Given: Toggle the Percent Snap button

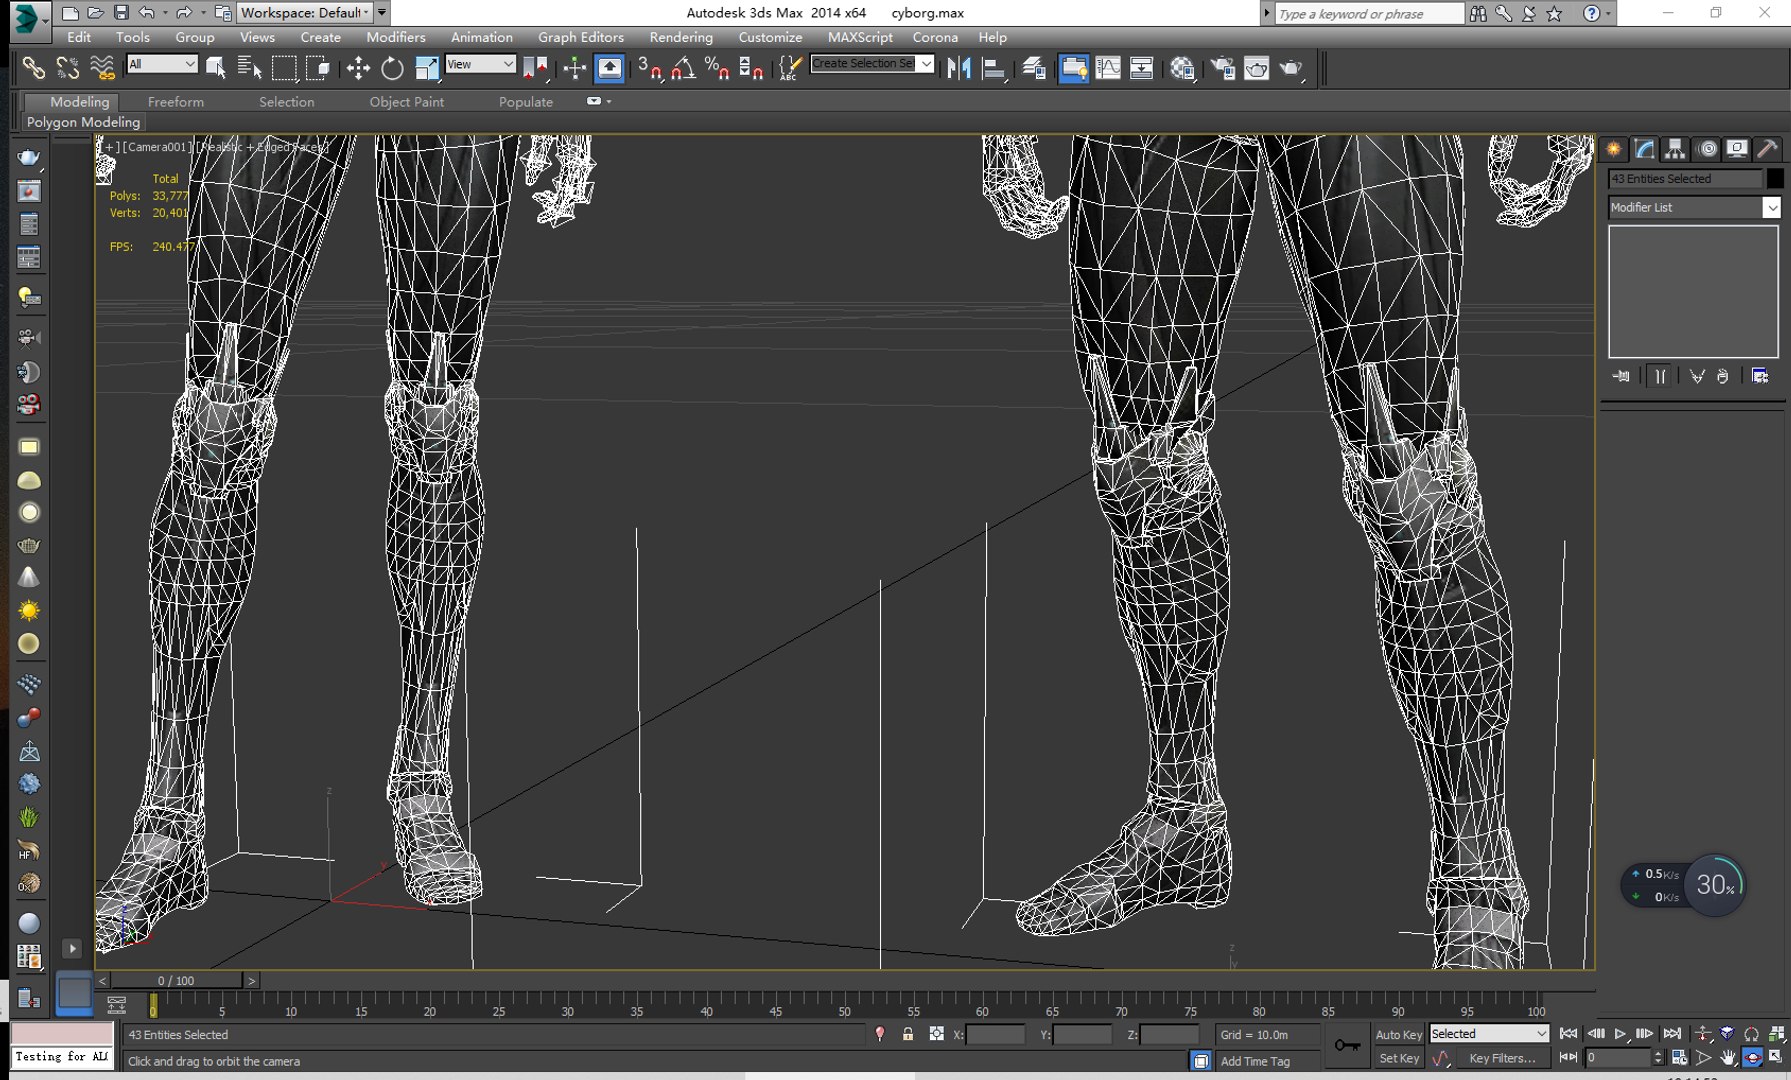Looking at the screenshot, I should [717, 68].
